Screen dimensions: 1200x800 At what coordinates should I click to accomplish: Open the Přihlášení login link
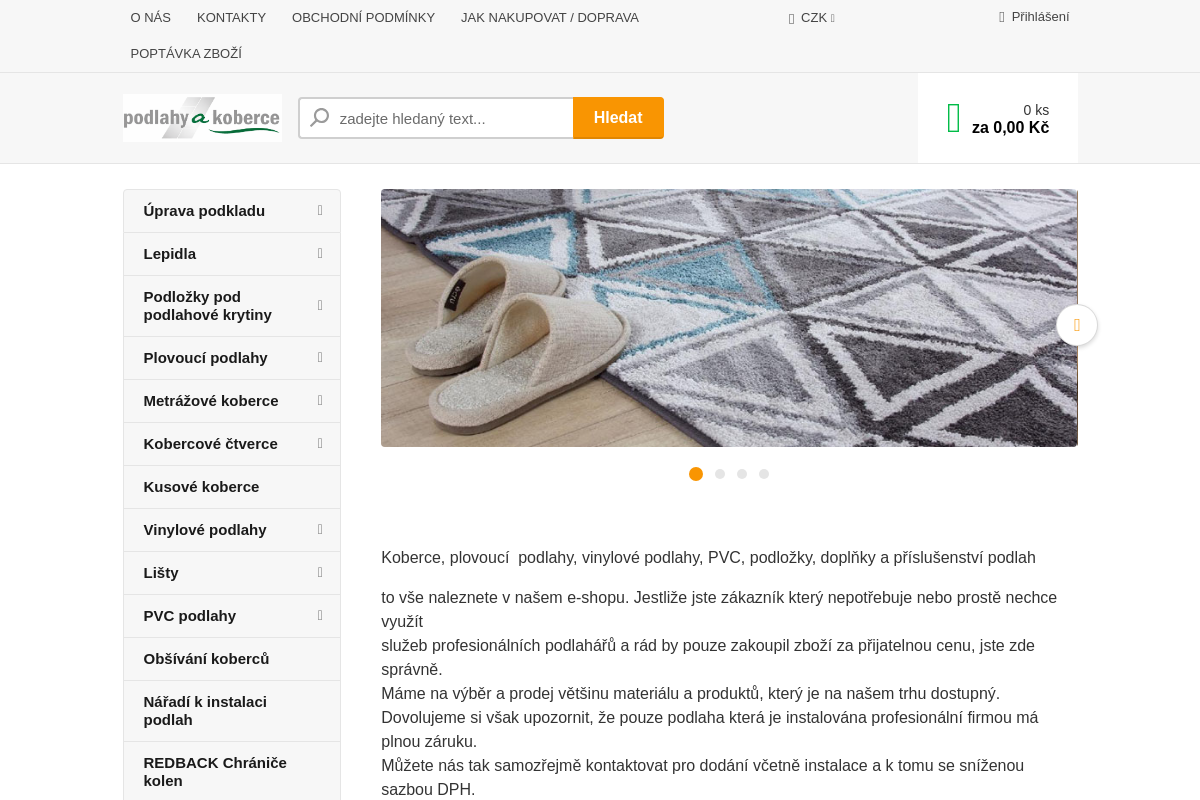[x=1040, y=17]
